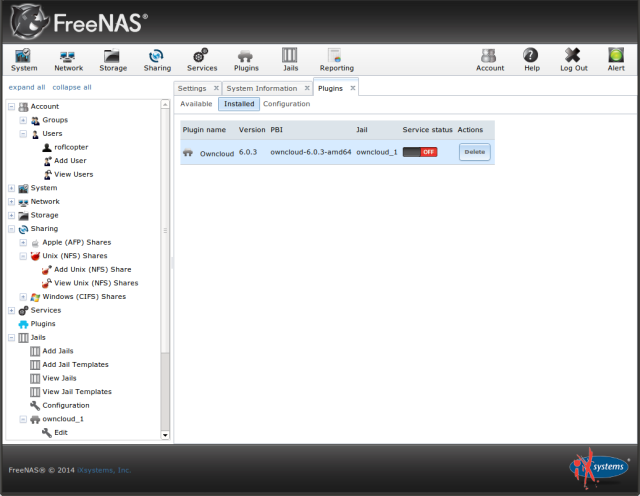The width and height of the screenshot is (640, 496).
Task: Click the green Alert icon
Action: tap(616, 60)
